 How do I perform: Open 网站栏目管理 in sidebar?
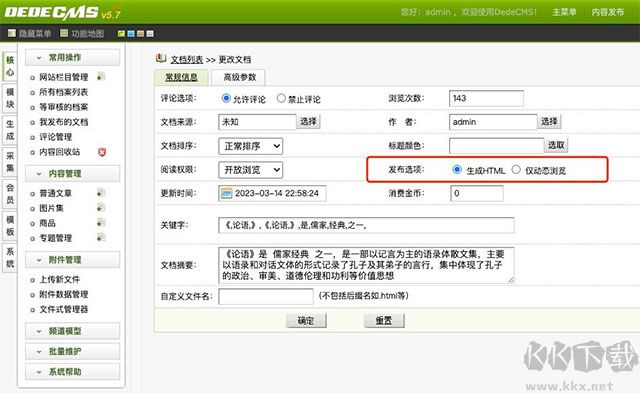(x=64, y=77)
